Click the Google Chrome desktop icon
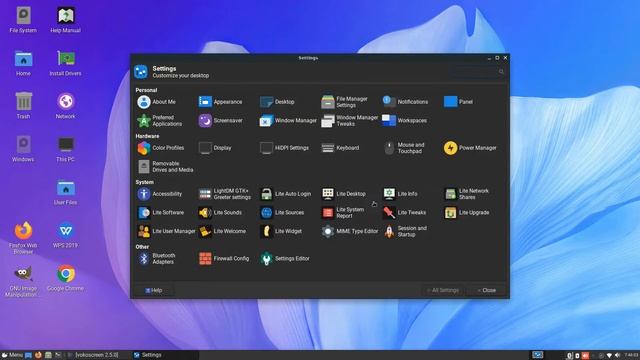Screen dimensions: 640x360 click(65, 278)
